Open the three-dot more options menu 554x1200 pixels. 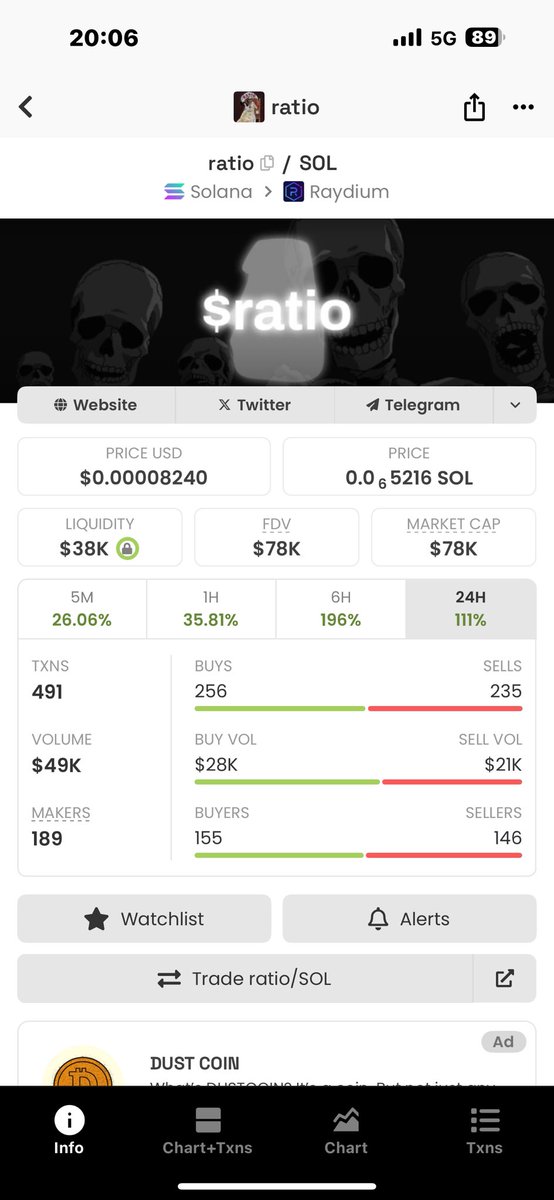coord(523,107)
